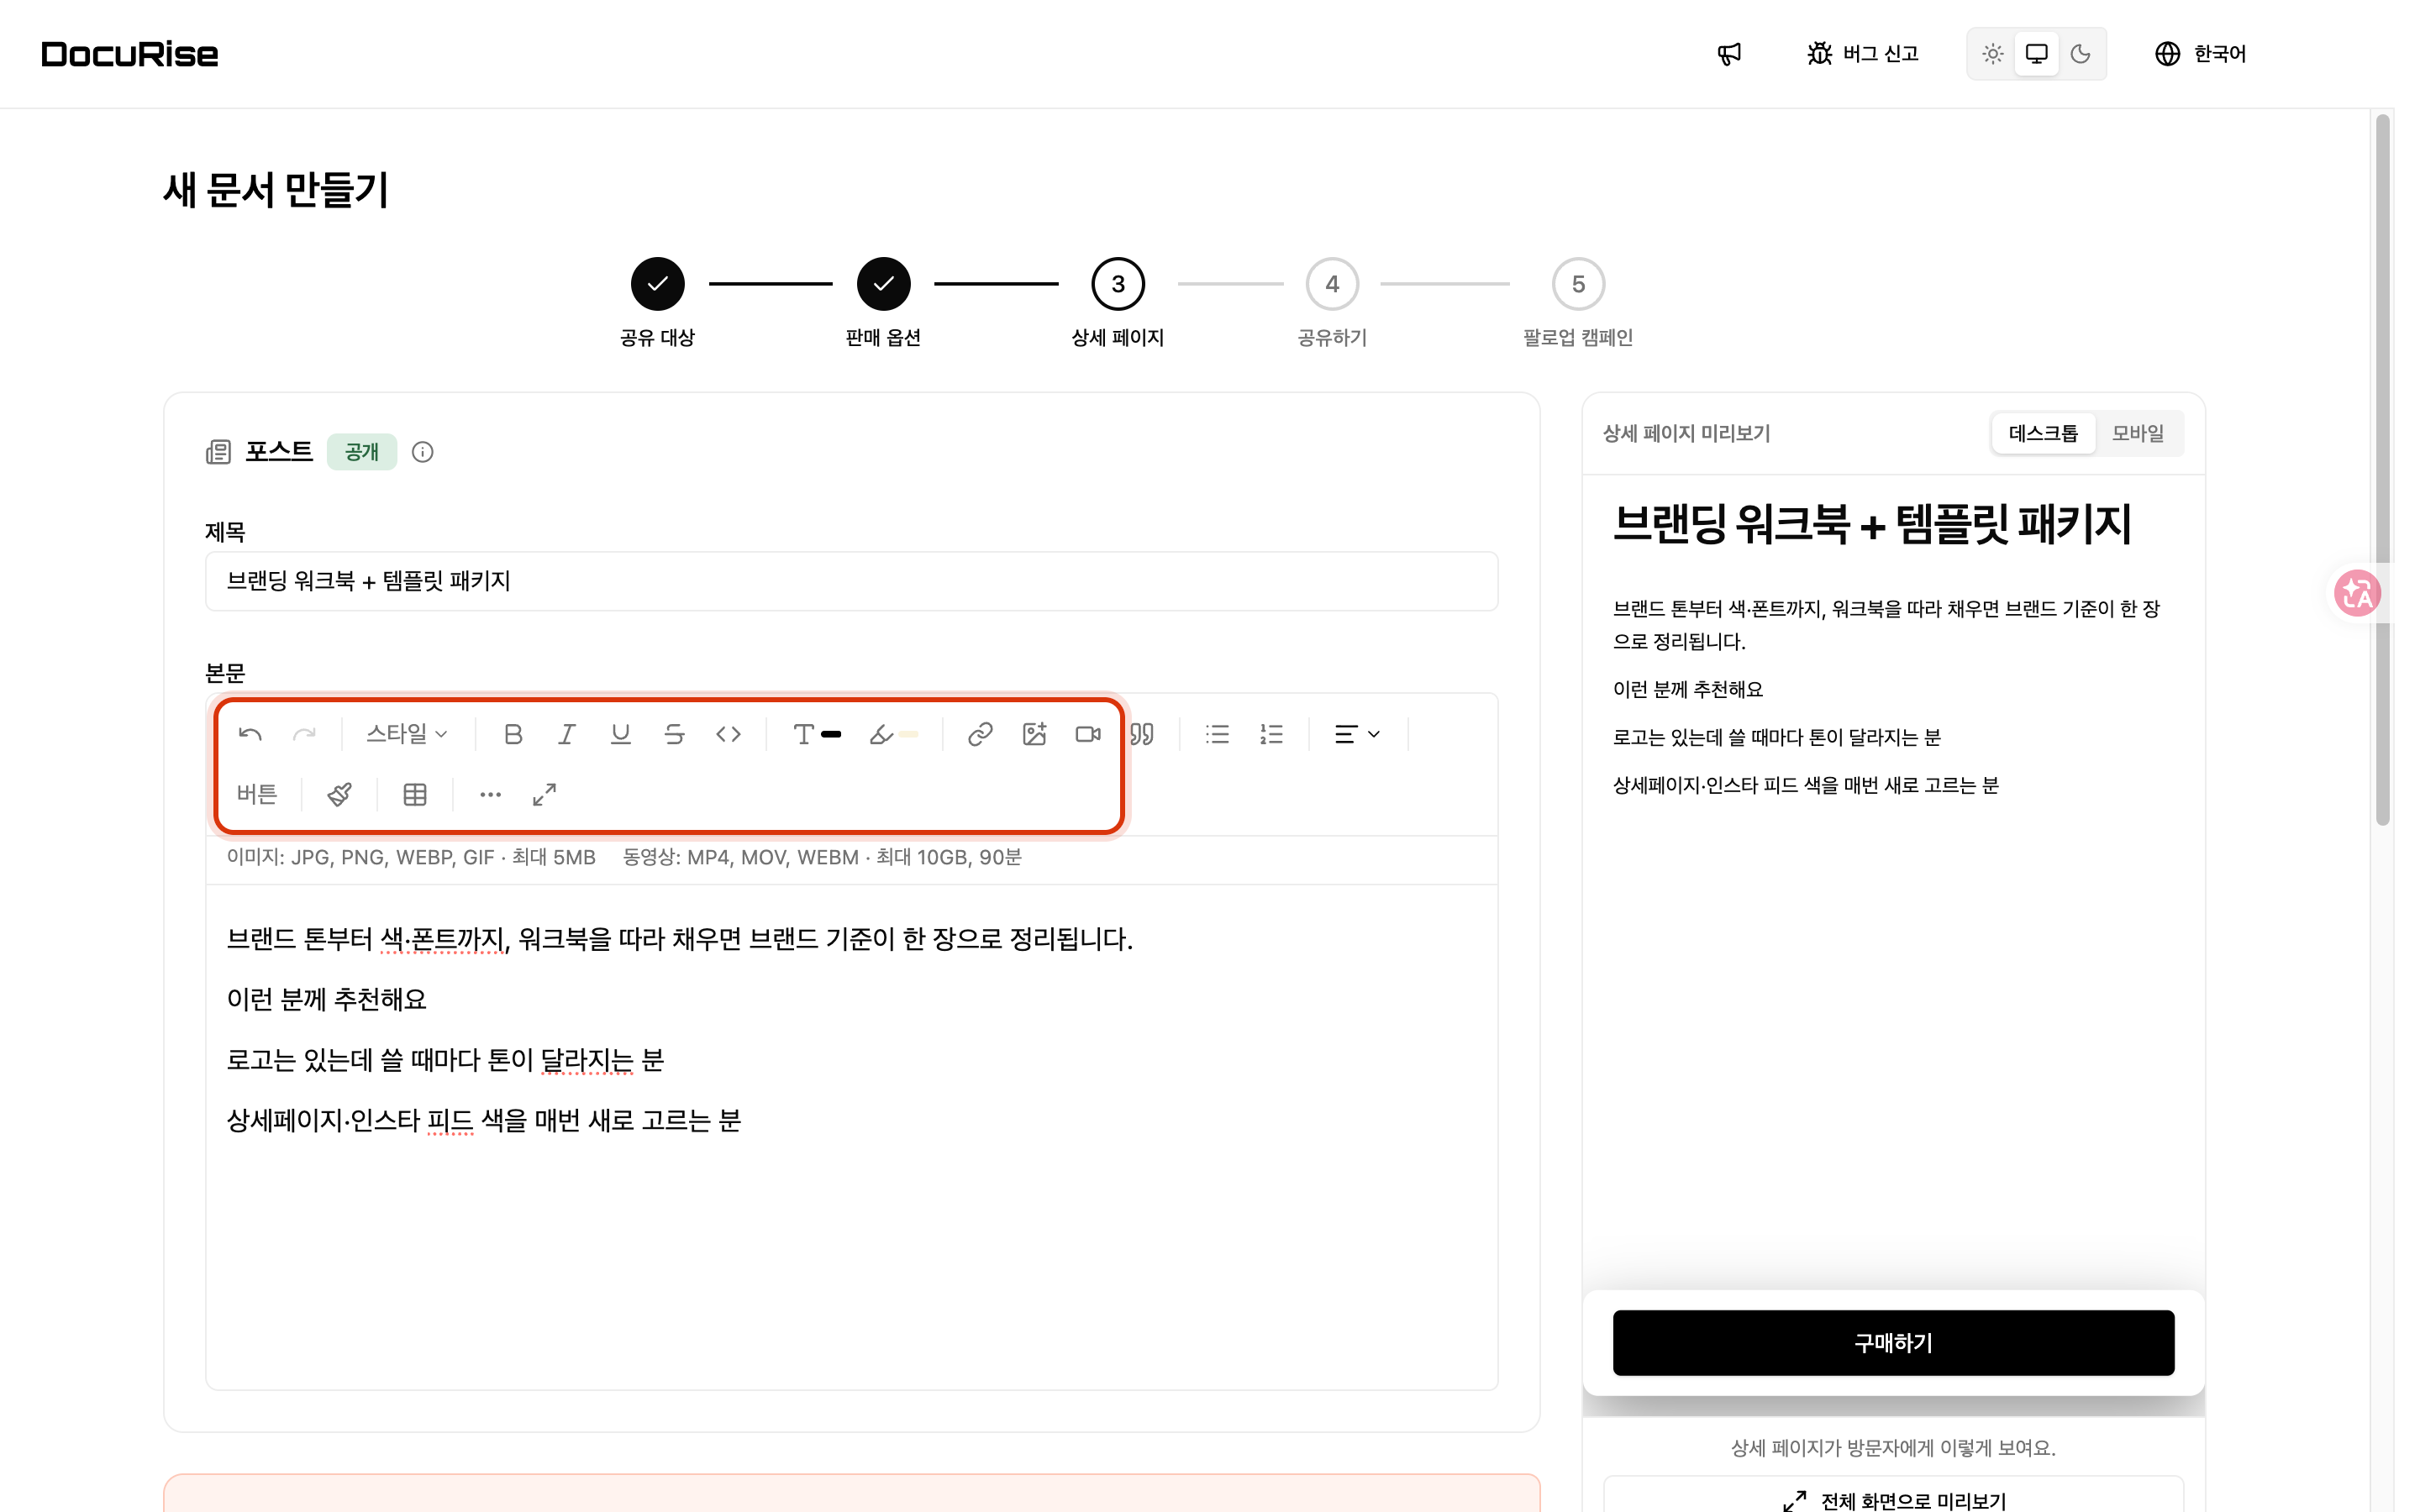Insert a hyperlink with the link icon
This screenshot has width=2420, height=1512.
click(x=980, y=735)
